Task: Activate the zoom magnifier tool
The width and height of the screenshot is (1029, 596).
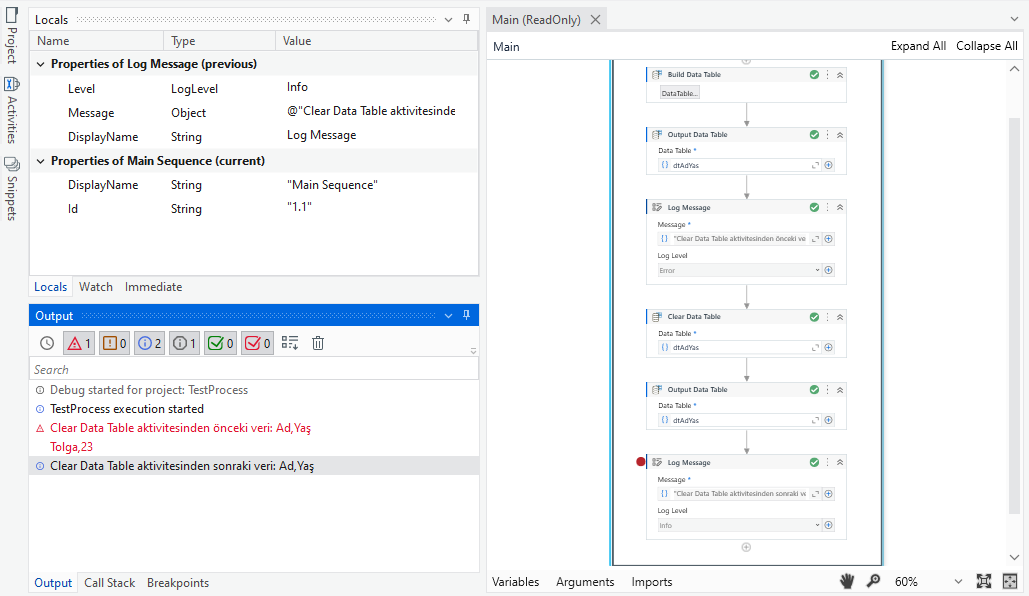Action: [872, 580]
